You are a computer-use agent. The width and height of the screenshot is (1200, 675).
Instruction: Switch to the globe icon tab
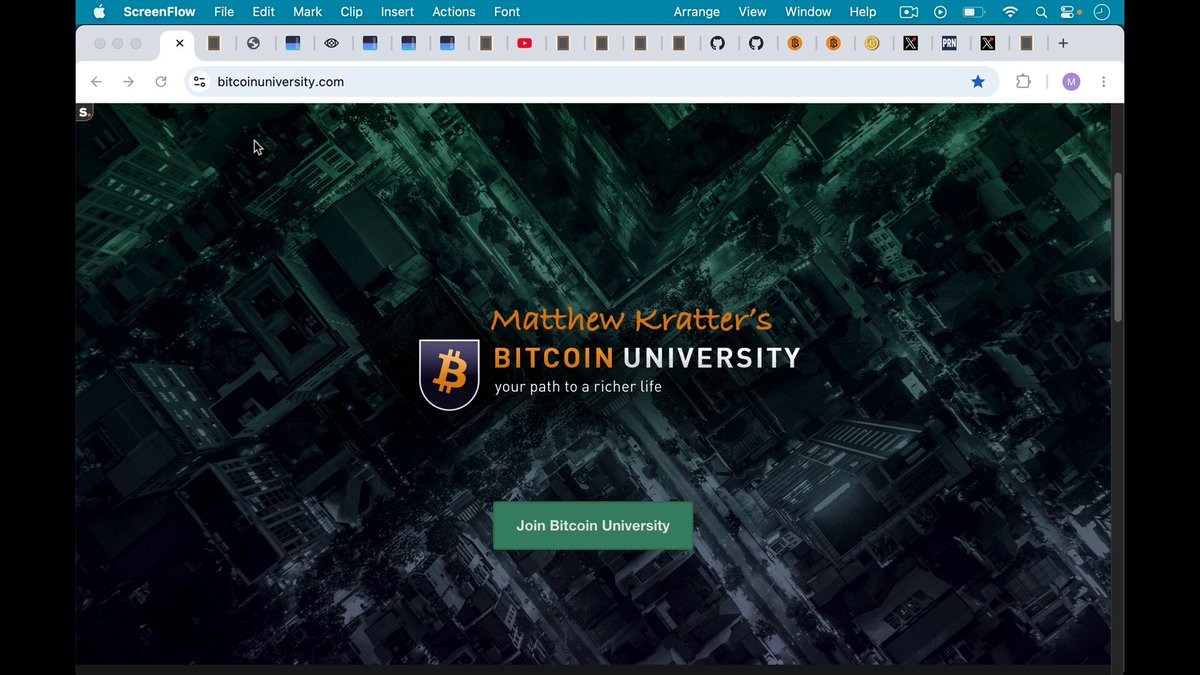(253, 43)
